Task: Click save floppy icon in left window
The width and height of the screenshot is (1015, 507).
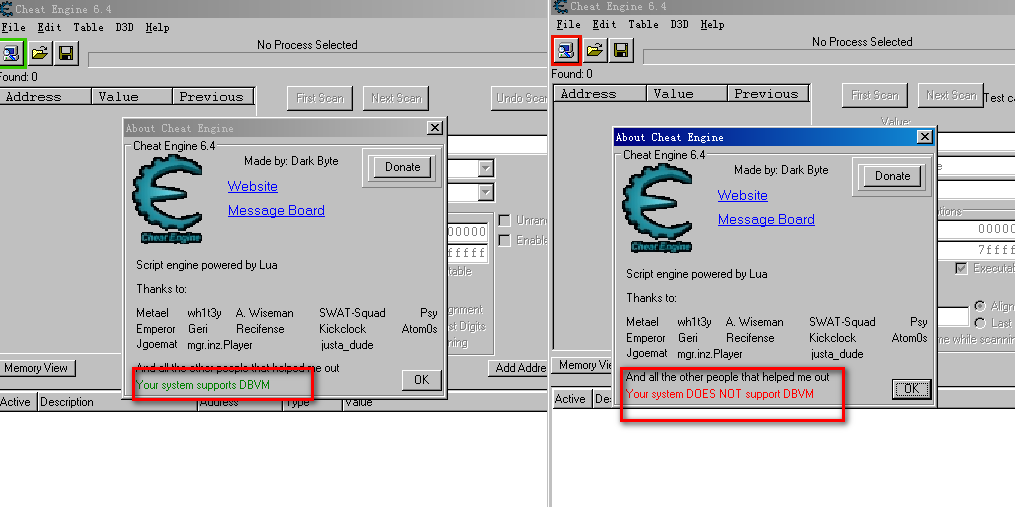Action: (66, 53)
